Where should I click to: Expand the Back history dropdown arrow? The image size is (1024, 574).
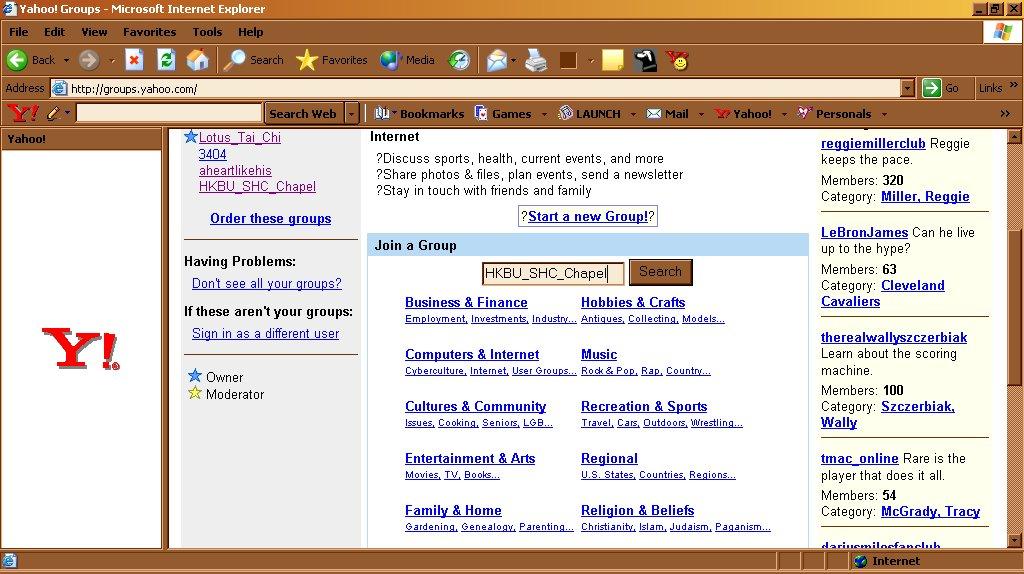66,60
